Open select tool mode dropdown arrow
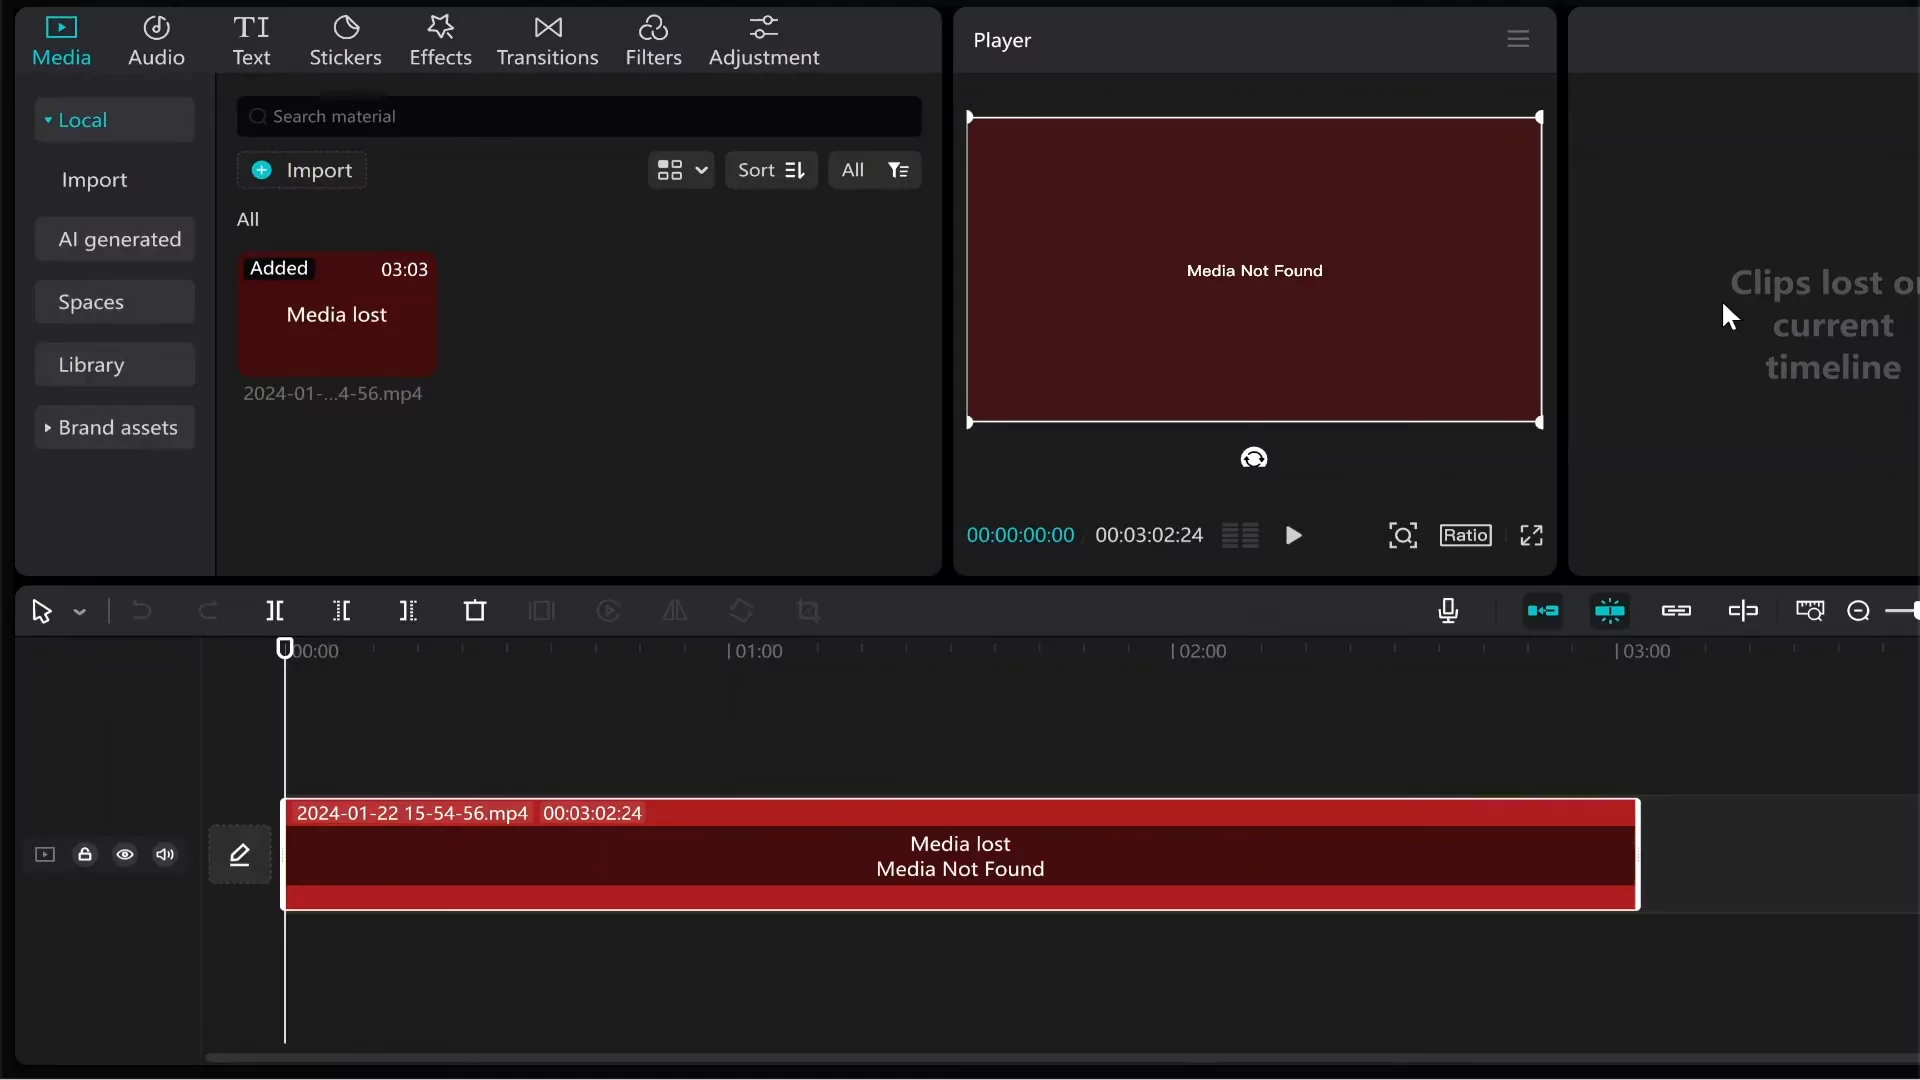 (x=80, y=612)
